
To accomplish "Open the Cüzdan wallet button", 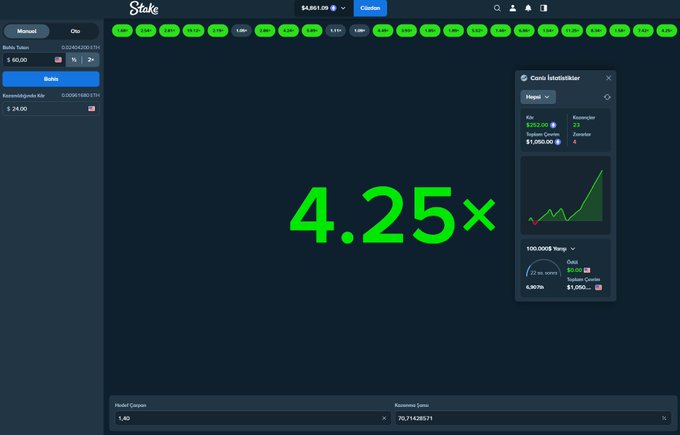I will click(370, 8).
